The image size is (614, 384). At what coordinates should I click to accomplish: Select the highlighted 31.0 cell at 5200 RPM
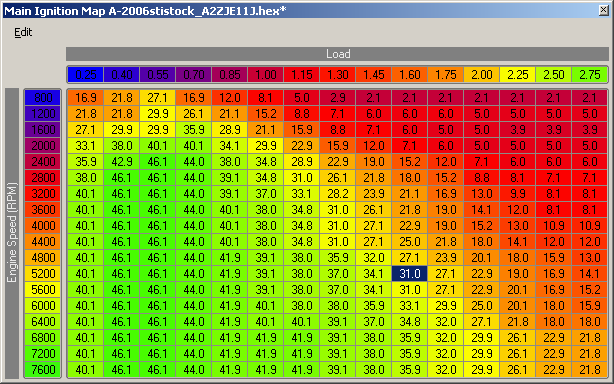[409, 274]
